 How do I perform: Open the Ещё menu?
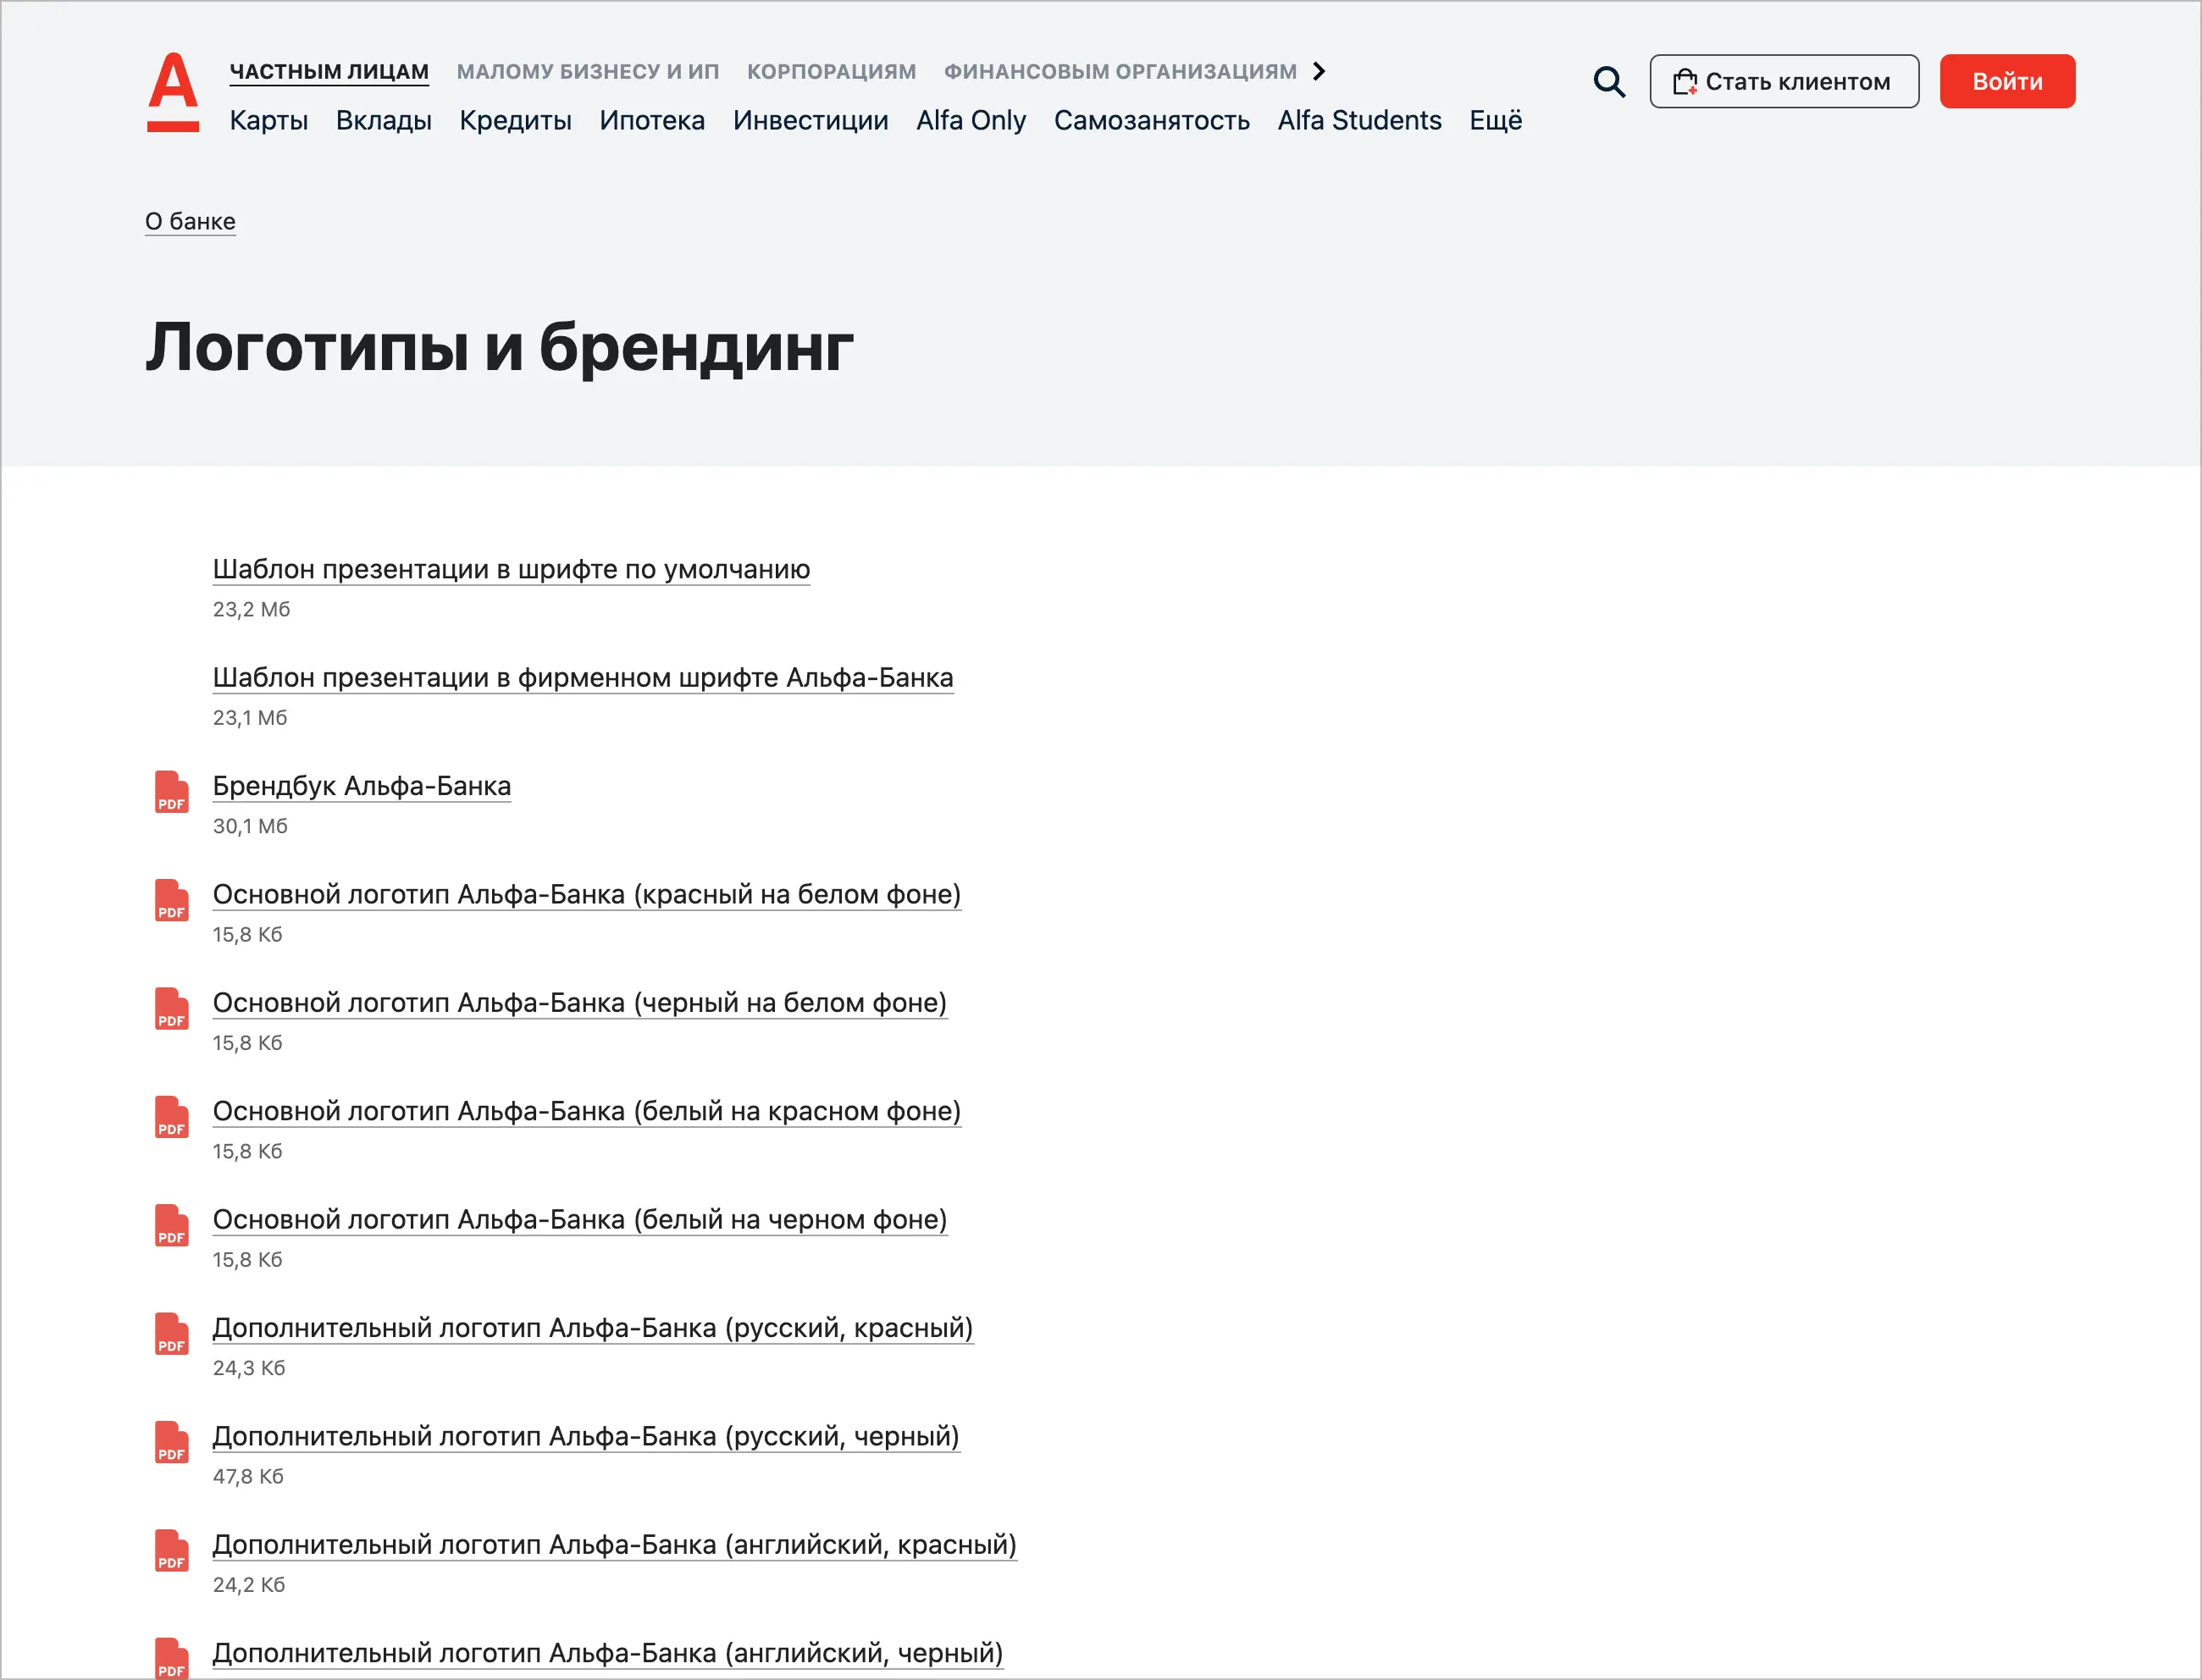[x=1495, y=120]
